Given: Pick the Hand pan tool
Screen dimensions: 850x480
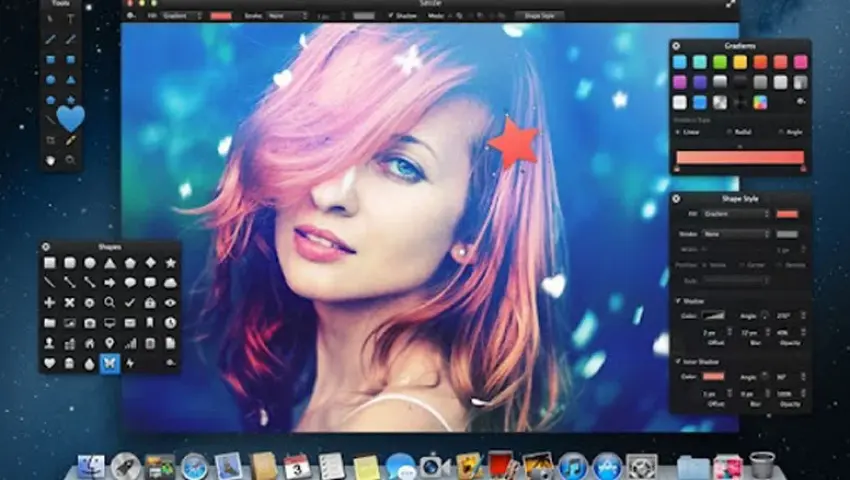Looking at the screenshot, I should pos(50,159).
